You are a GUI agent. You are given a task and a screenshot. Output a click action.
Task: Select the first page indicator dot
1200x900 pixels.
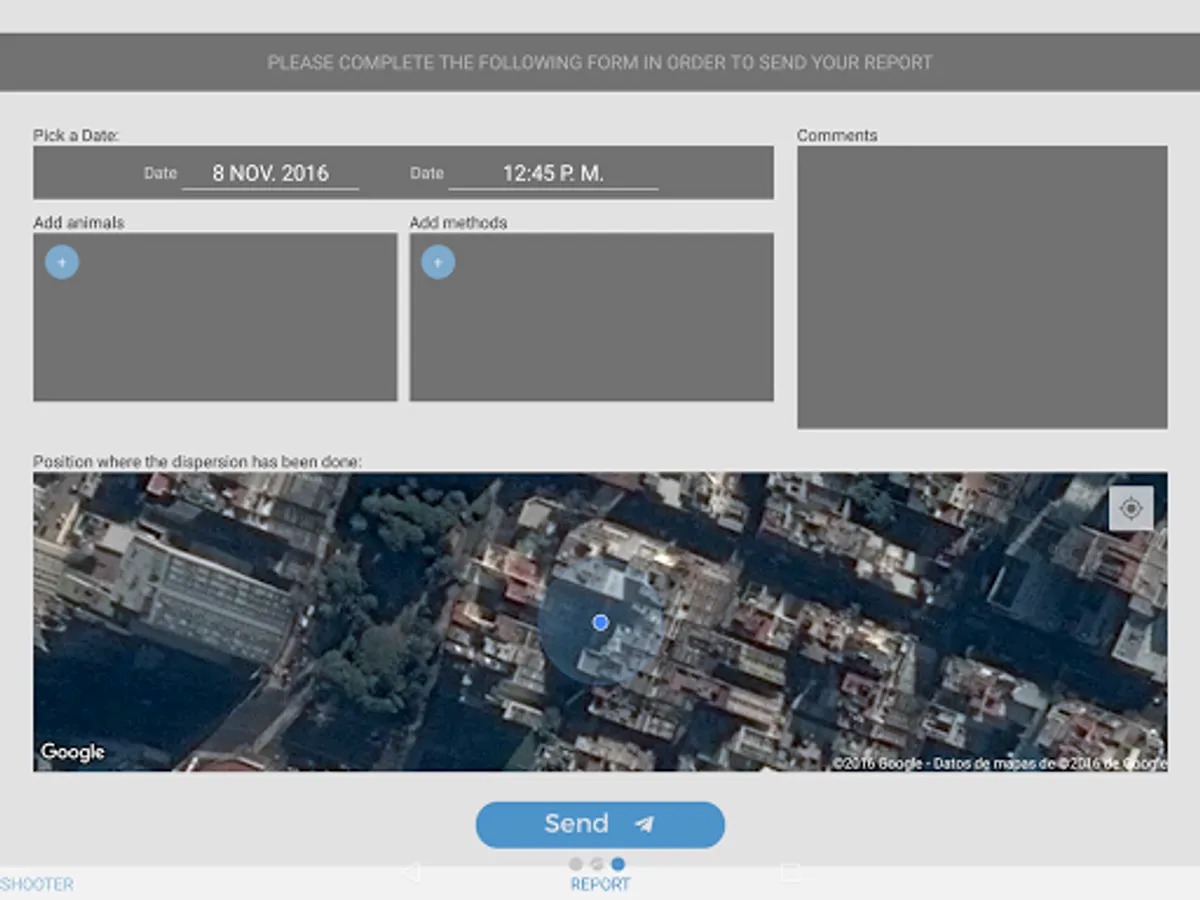(575, 864)
